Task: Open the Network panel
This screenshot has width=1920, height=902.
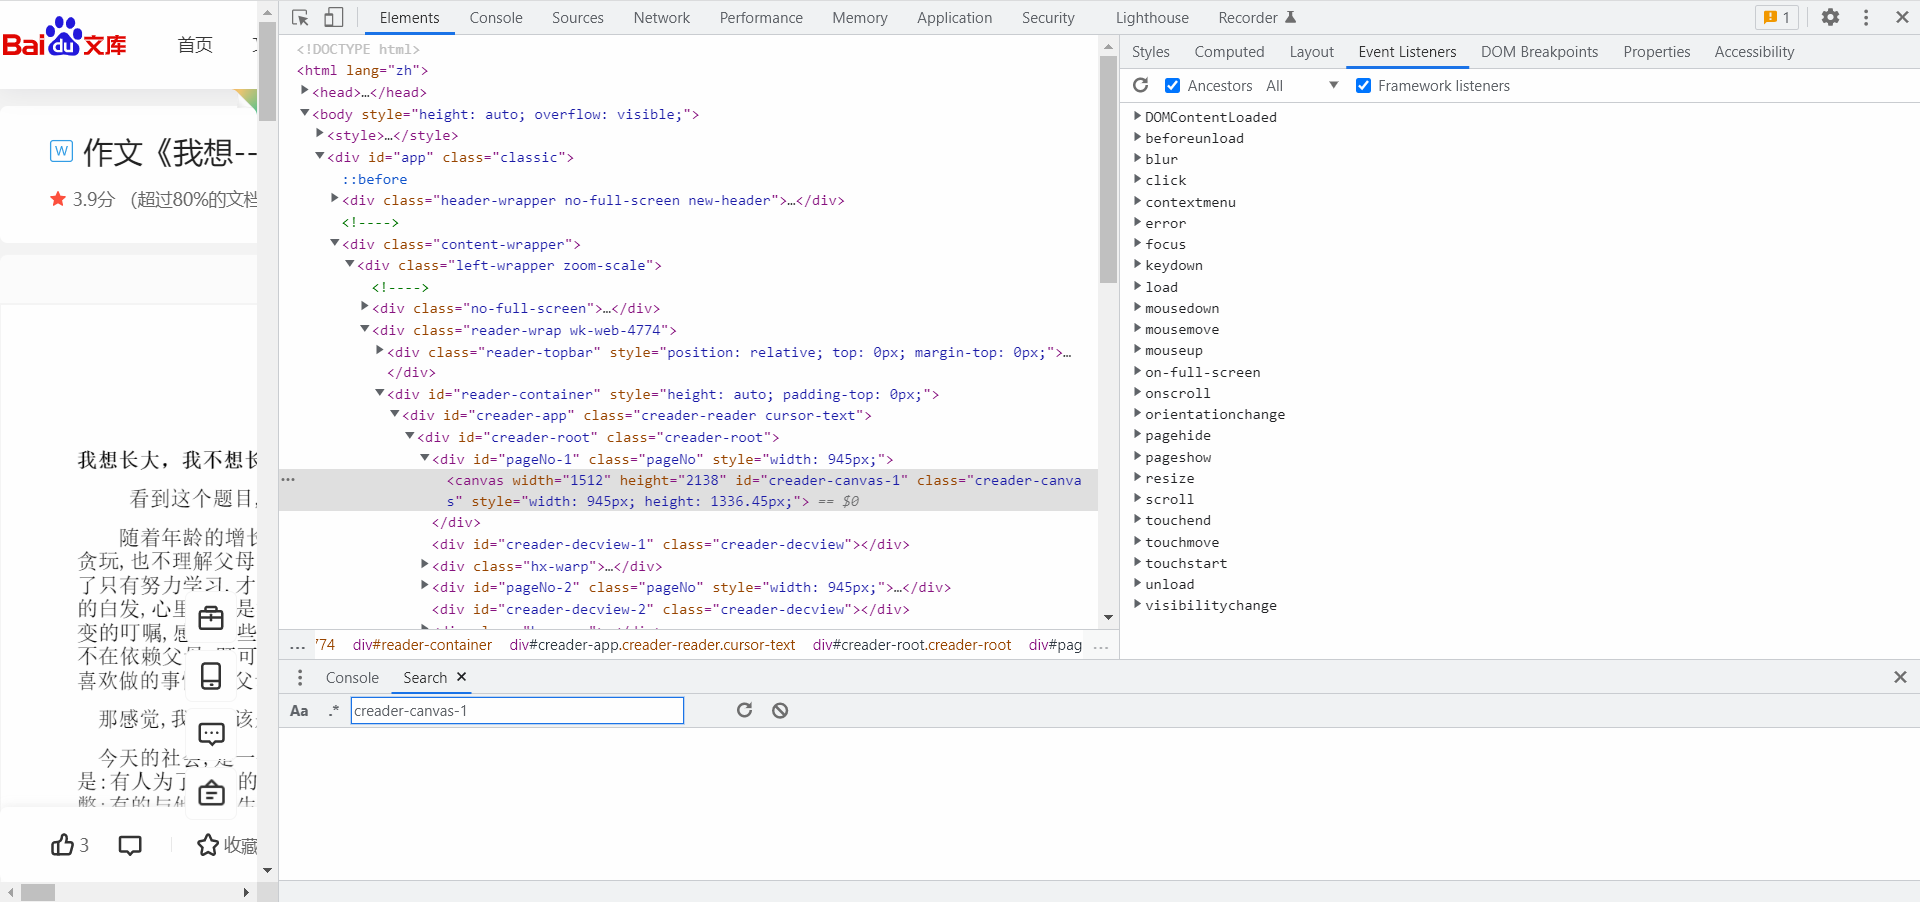Action: (x=661, y=17)
